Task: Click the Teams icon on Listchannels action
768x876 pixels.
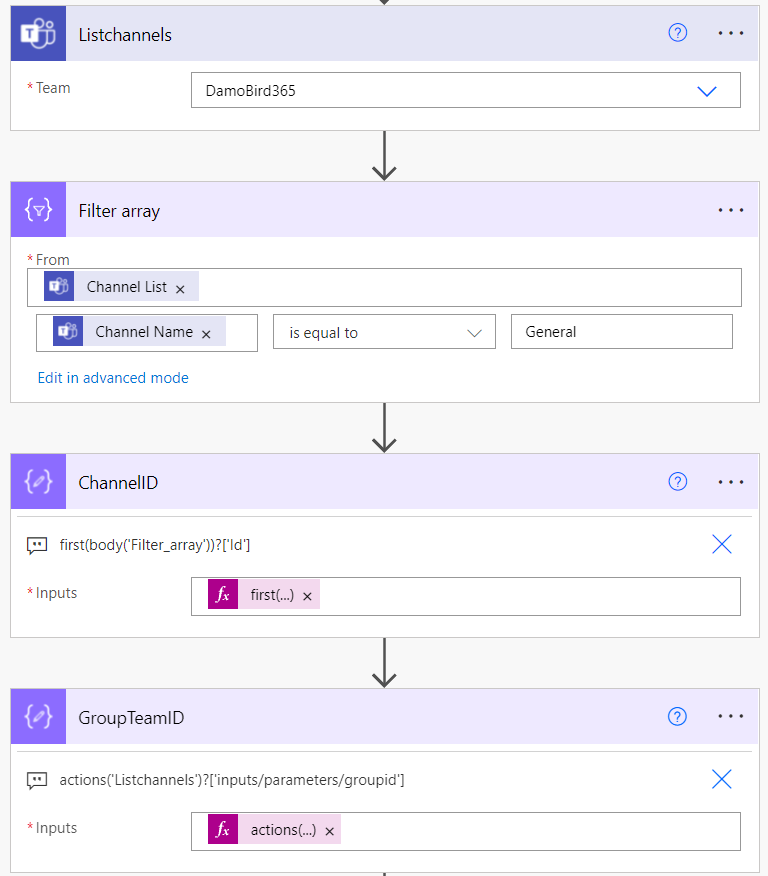Action: click(x=38, y=34)
